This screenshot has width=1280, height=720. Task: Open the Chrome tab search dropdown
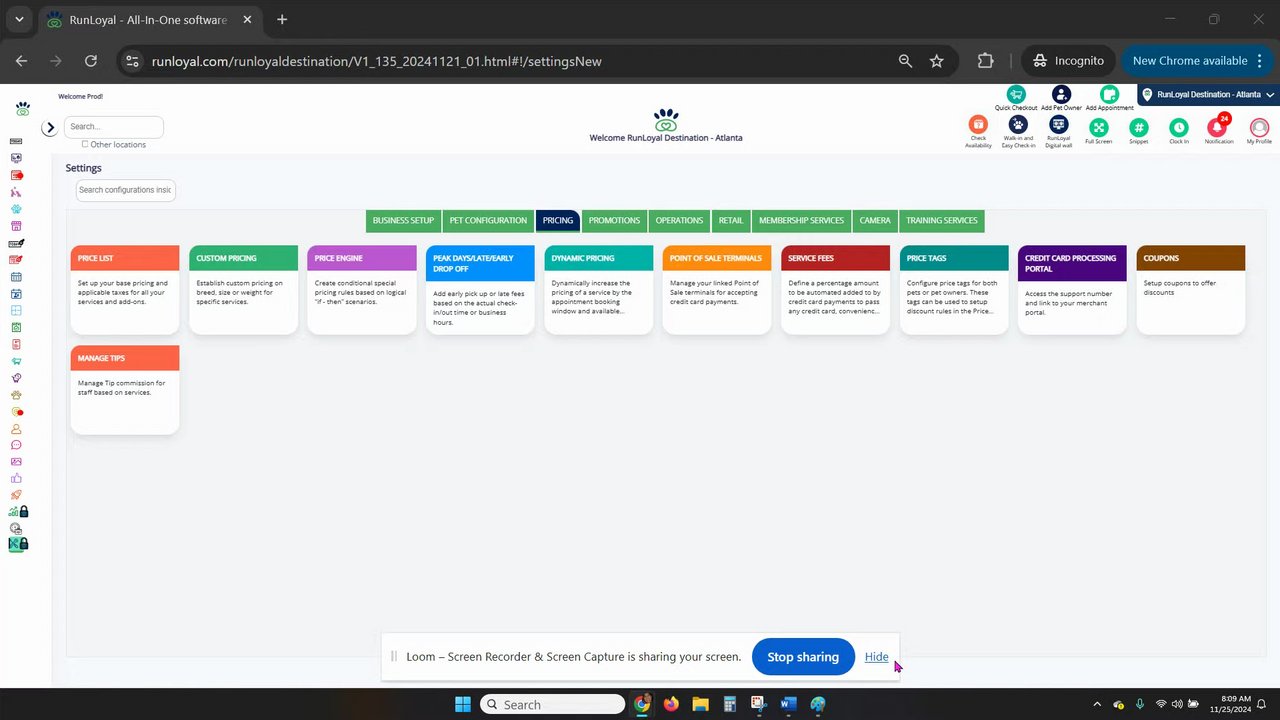click(x=19, y=19)
